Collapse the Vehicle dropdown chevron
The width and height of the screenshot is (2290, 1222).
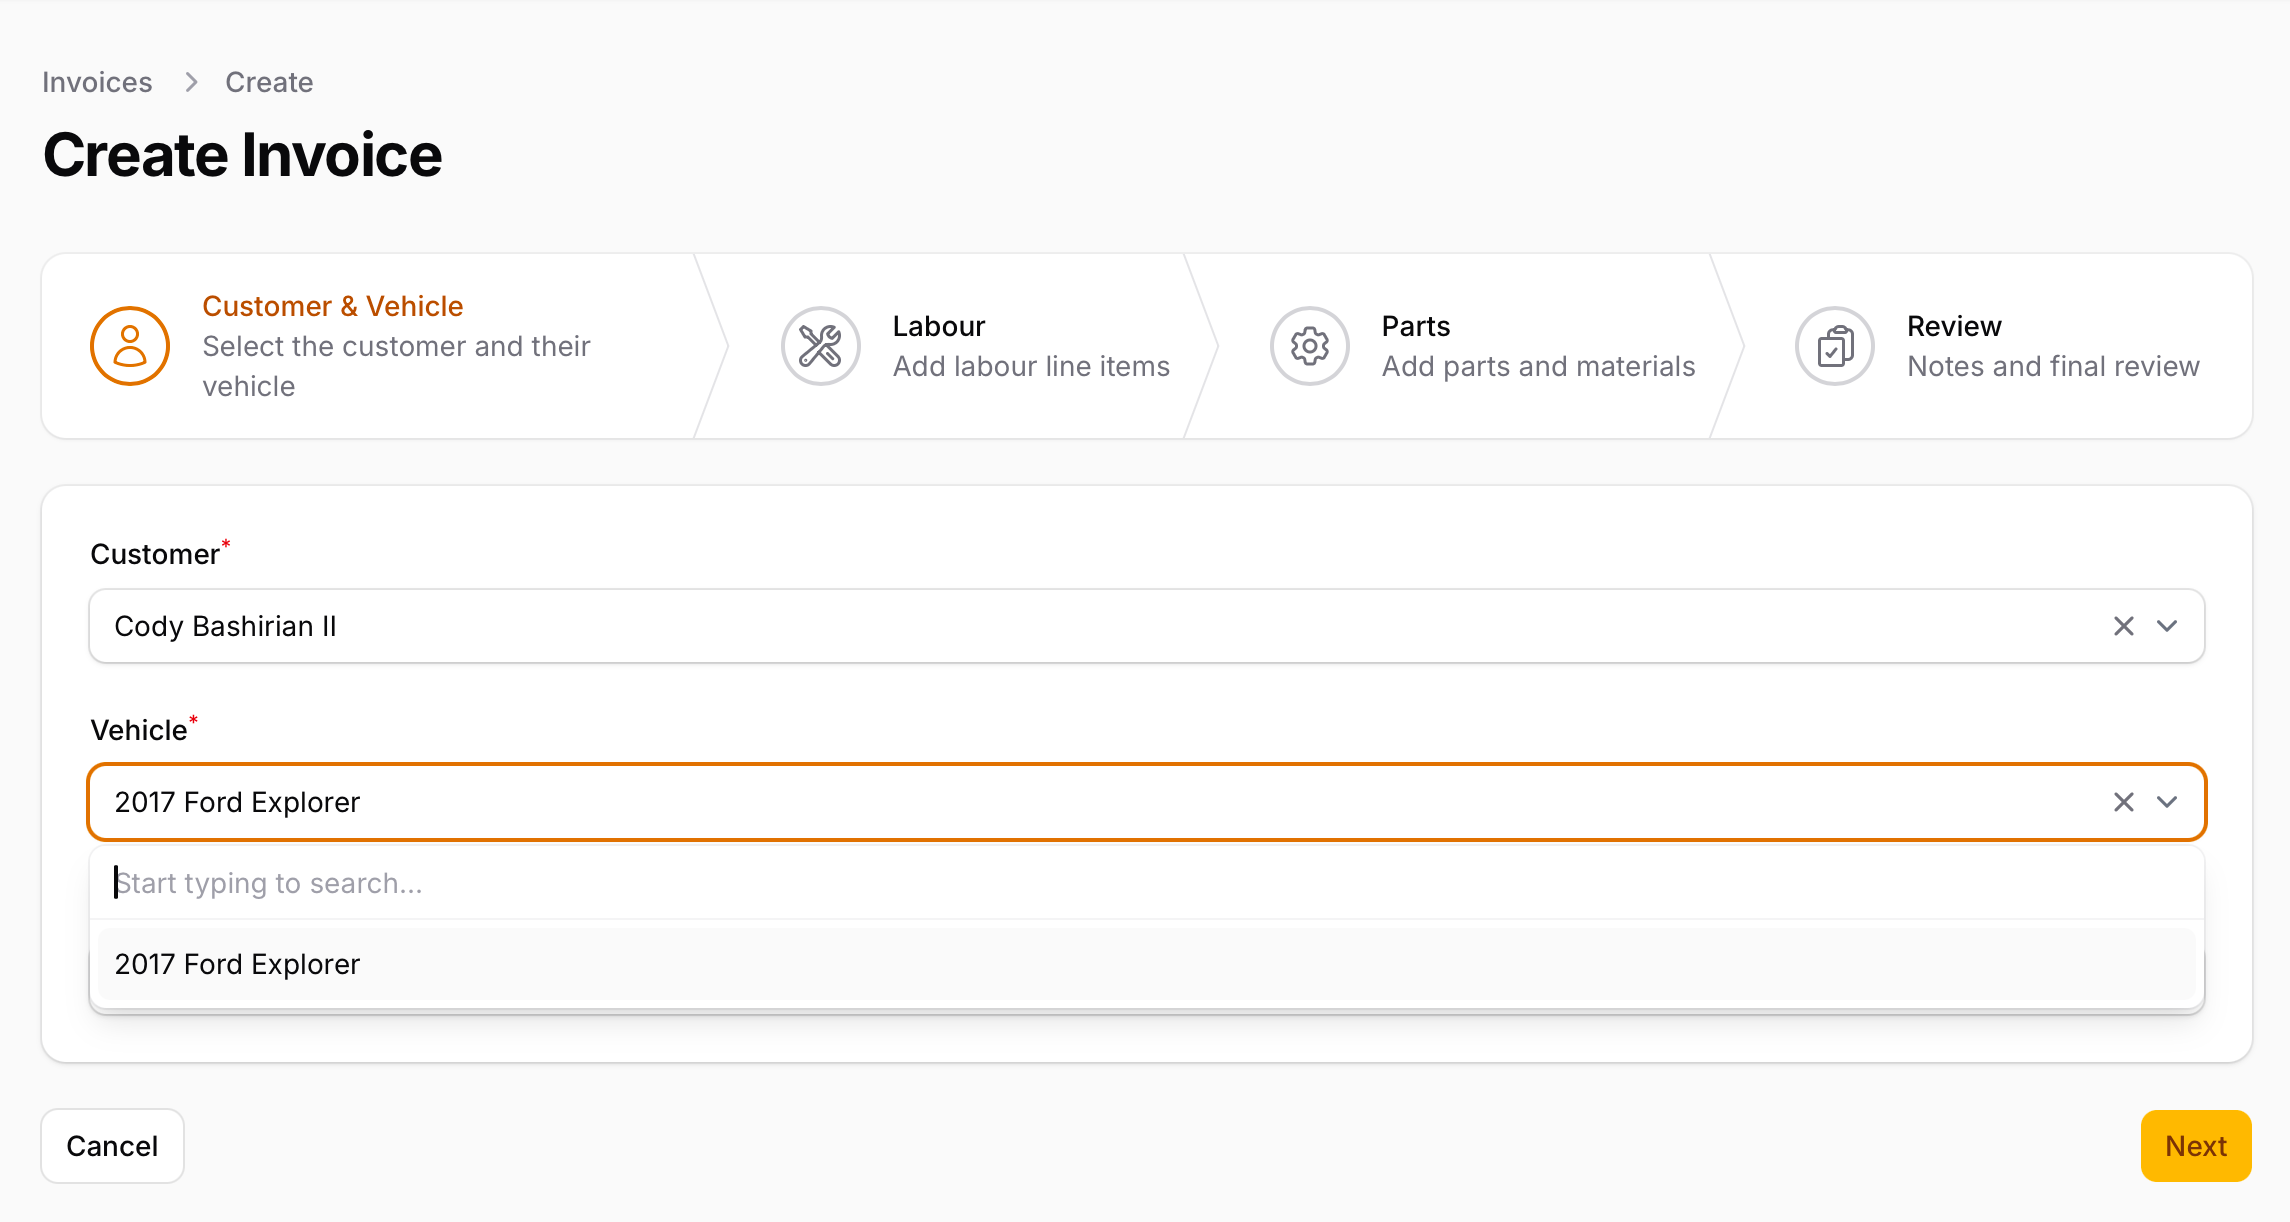click(2167, 802)
